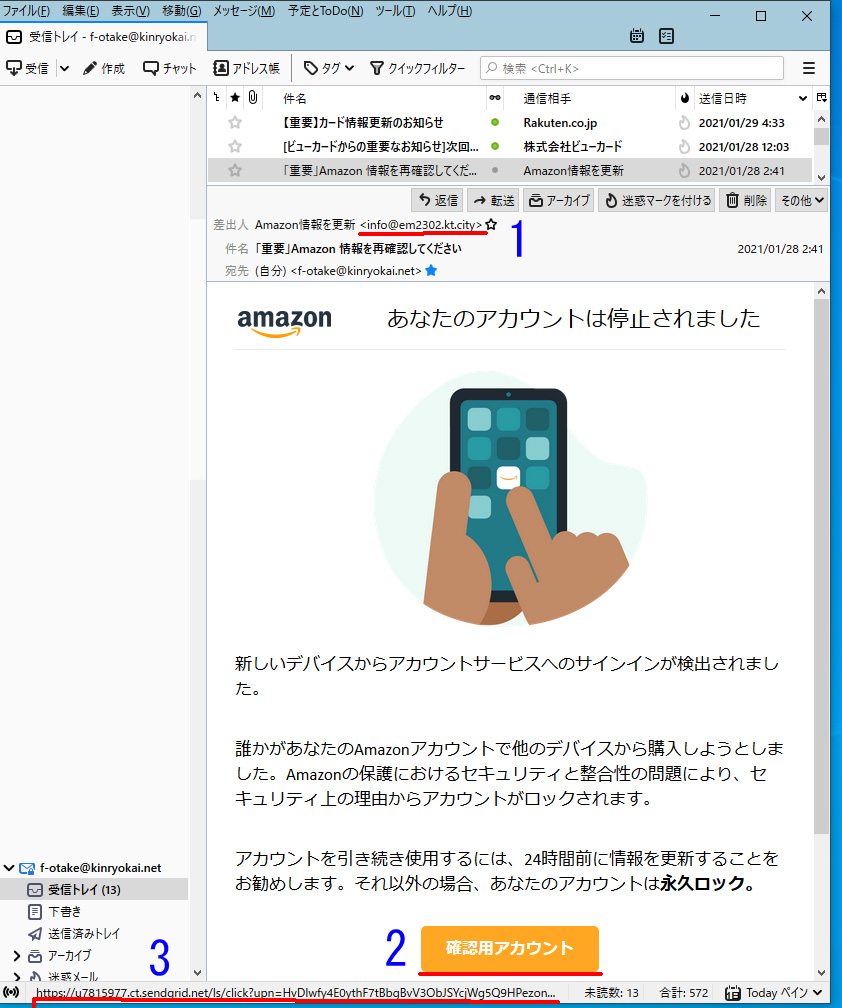Click the blue star beside recipient address
842x1008 pixels.
[431, 271]
